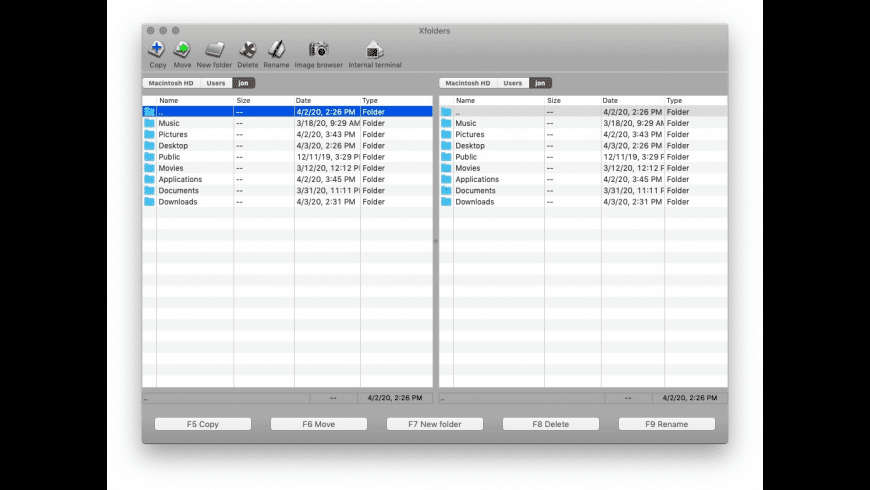Viewport: 870px width, 490px height.
Task: Click the Delete toolbar icon
Action: [x=247, y=50]
